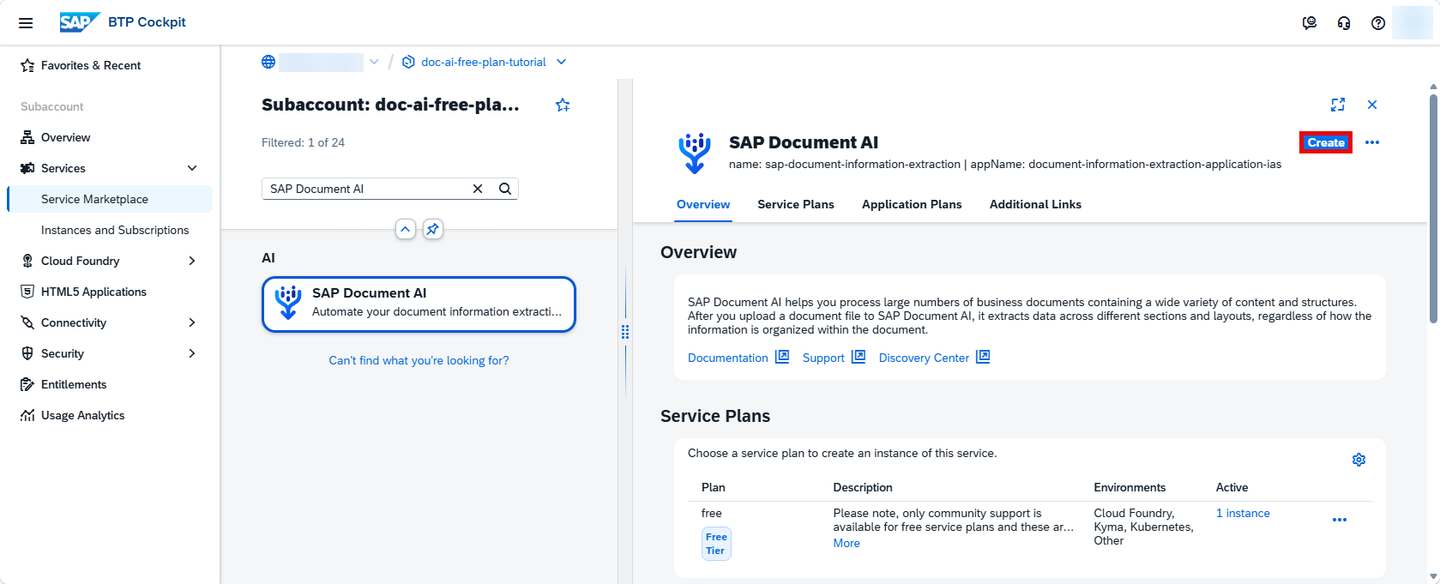Run search with magnifier icon
Viewport: 1440px width, 584px height.
click(x=505, y=188)
